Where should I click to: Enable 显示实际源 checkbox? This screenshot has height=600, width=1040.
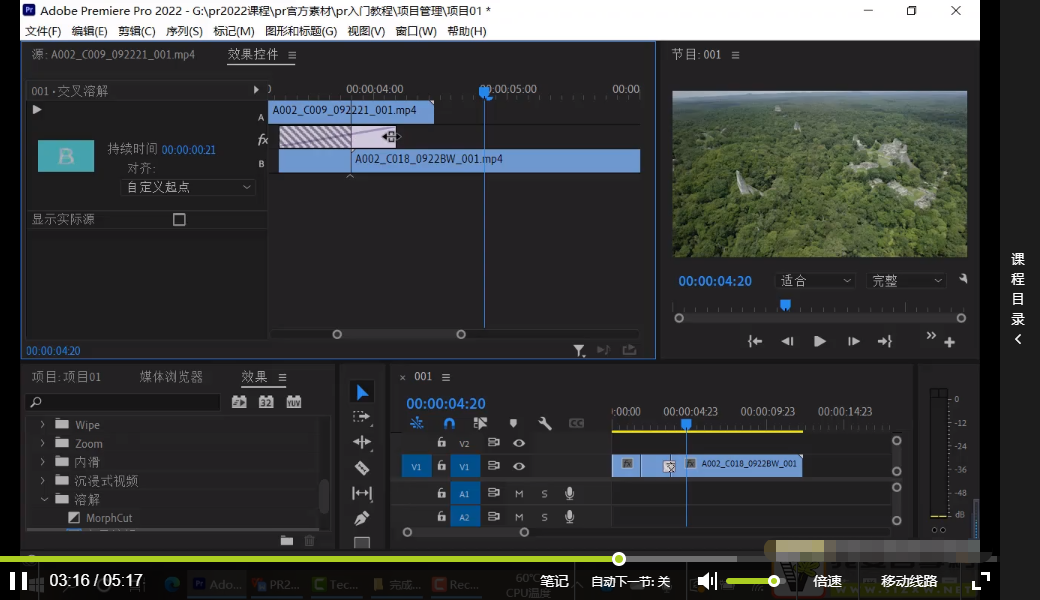pos(179,219)
